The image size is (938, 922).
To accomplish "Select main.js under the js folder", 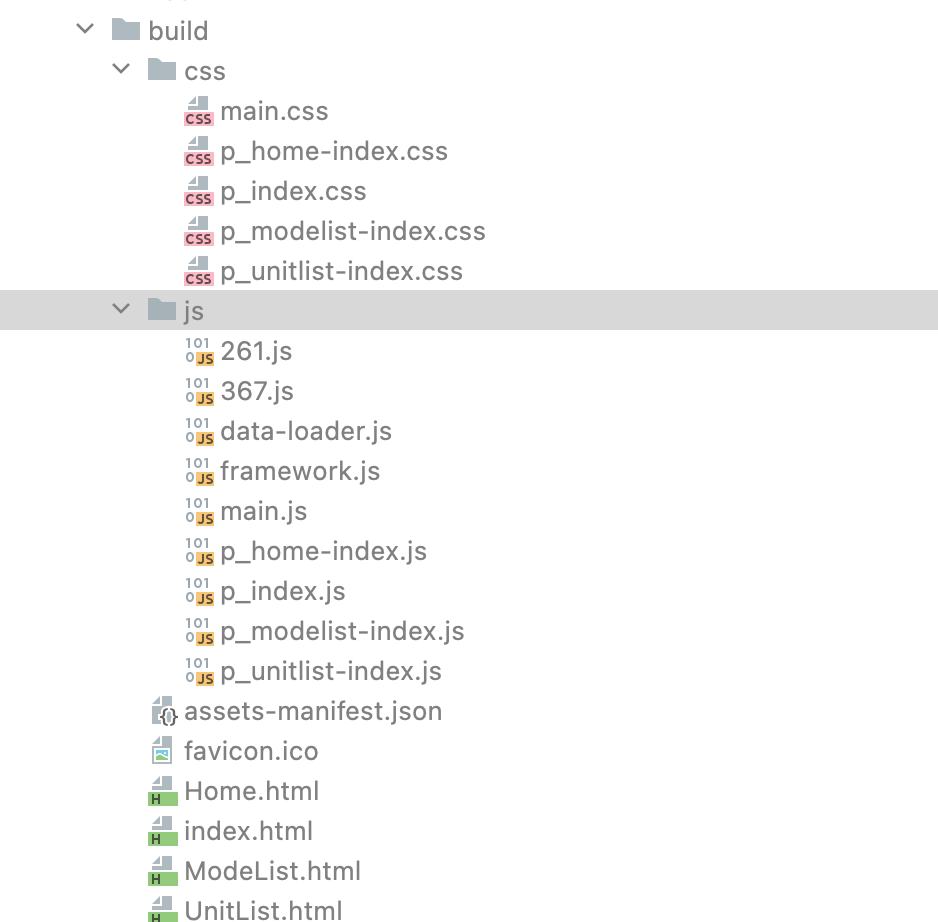I will [263, 511].
